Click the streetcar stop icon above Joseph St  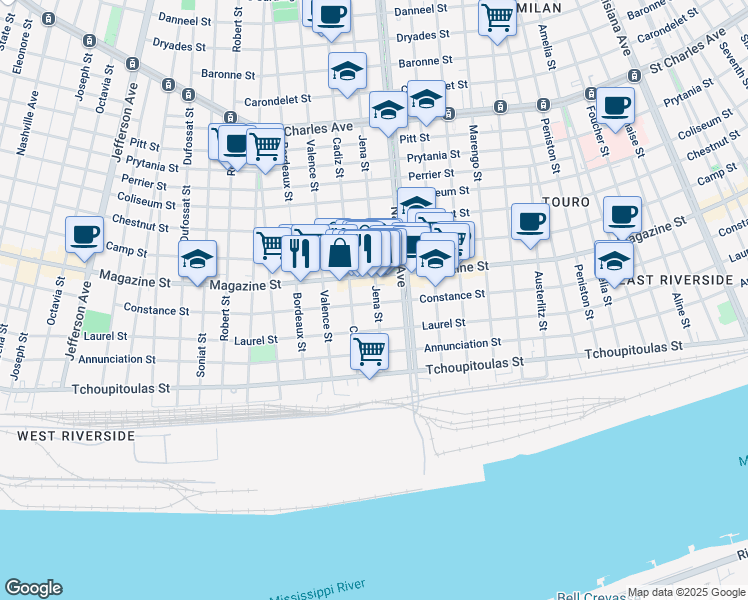tap(89, 41)
